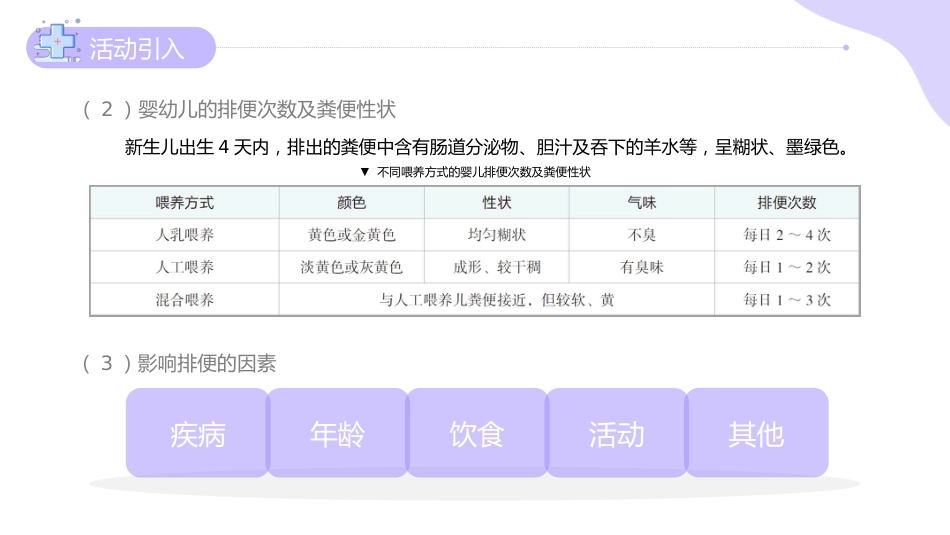Click table caption 不同喂养方式的婴儿排便次数及粪便性状
Viewport: 950px width, 535px height.
(483, 172)
